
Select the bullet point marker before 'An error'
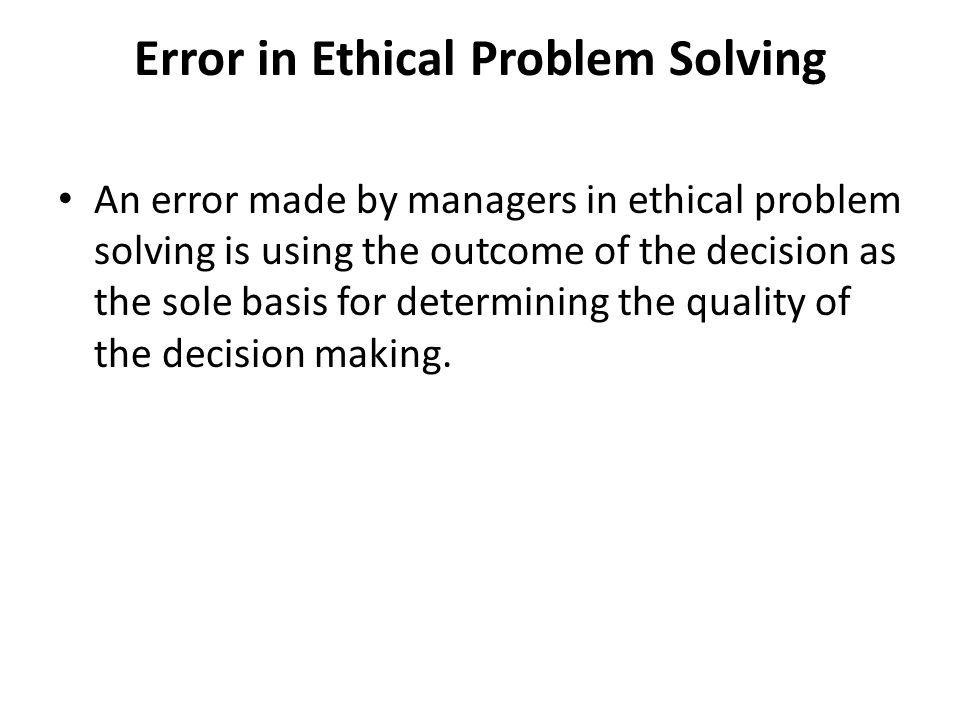65,199
